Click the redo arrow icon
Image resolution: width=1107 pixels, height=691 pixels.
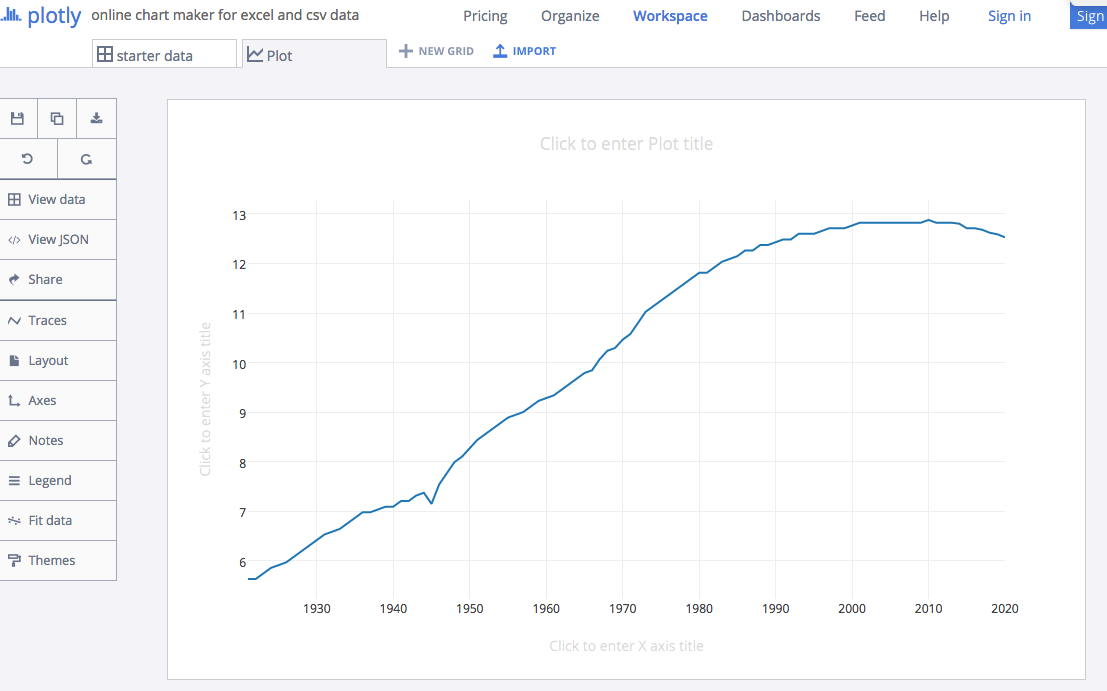pos(86,159)
